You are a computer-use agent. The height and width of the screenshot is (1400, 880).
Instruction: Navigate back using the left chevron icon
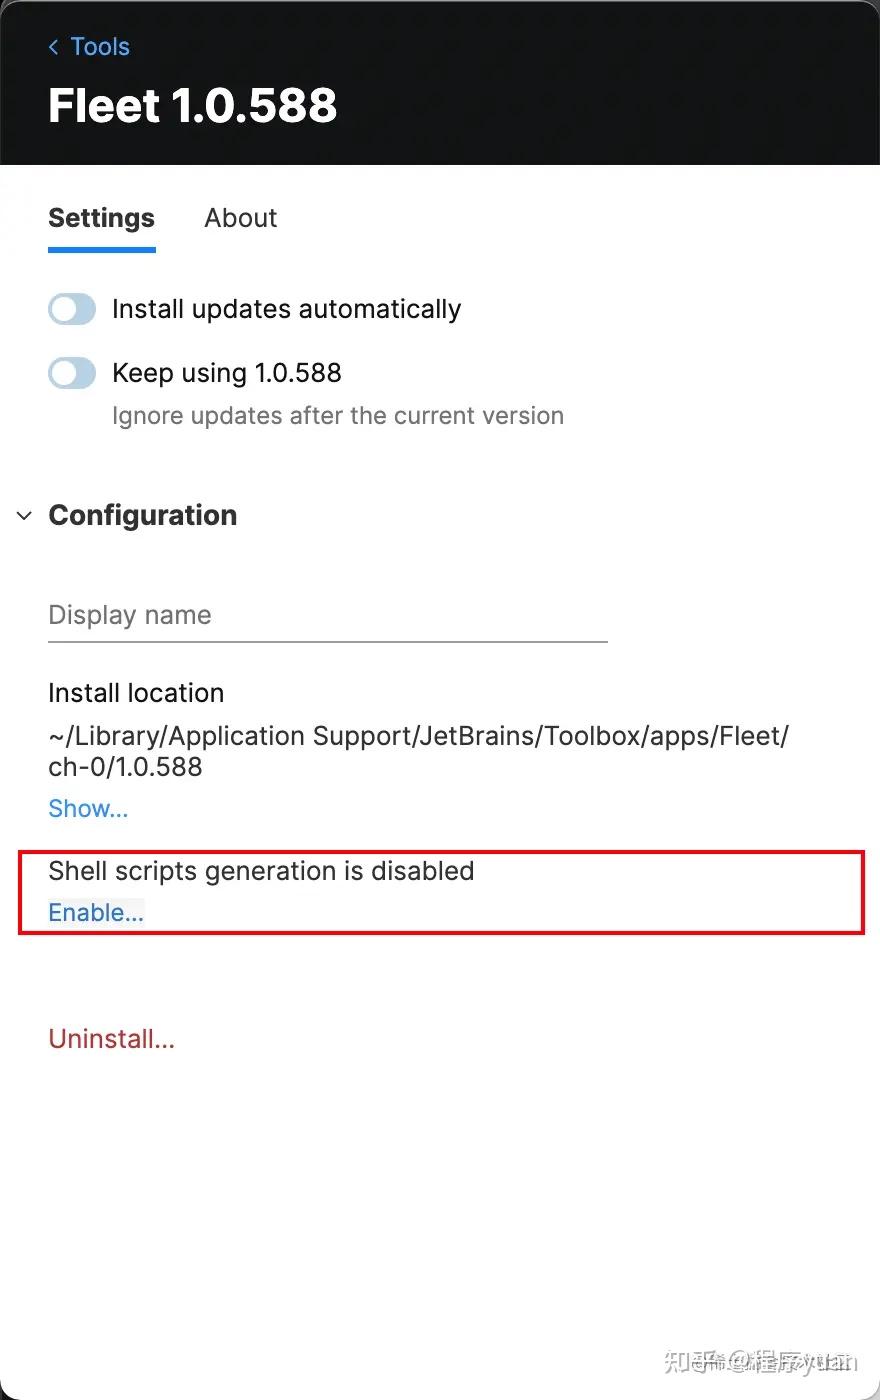pyautogui.click(x=53, y=46)
